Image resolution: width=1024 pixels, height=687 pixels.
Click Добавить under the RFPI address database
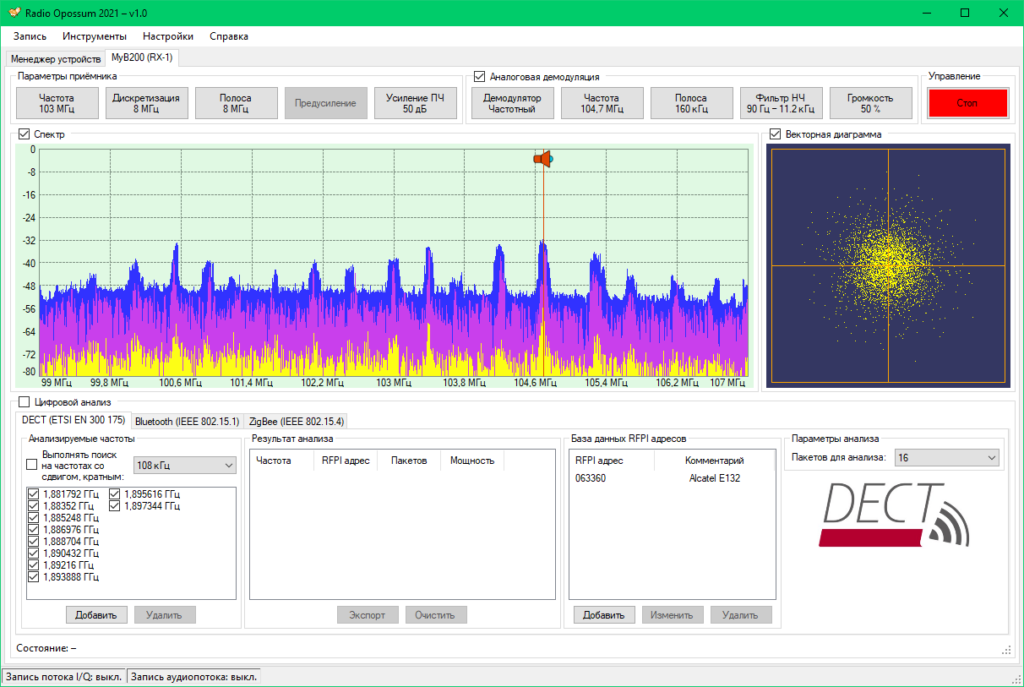click(604, 615)
